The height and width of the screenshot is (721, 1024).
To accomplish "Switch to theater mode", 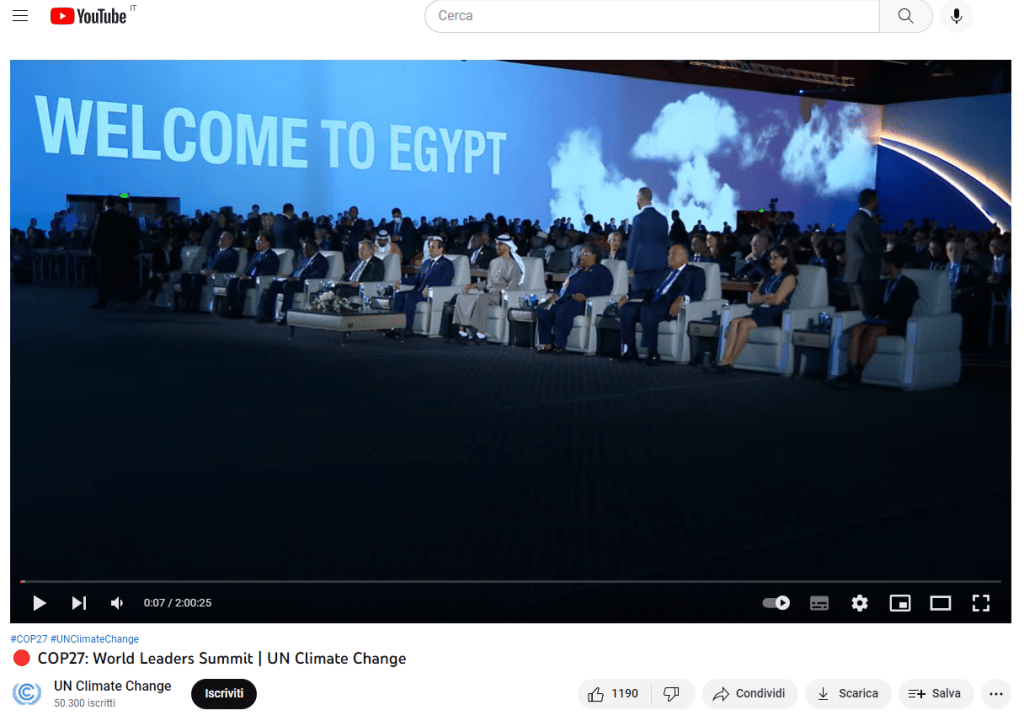I will click(940, 603).
